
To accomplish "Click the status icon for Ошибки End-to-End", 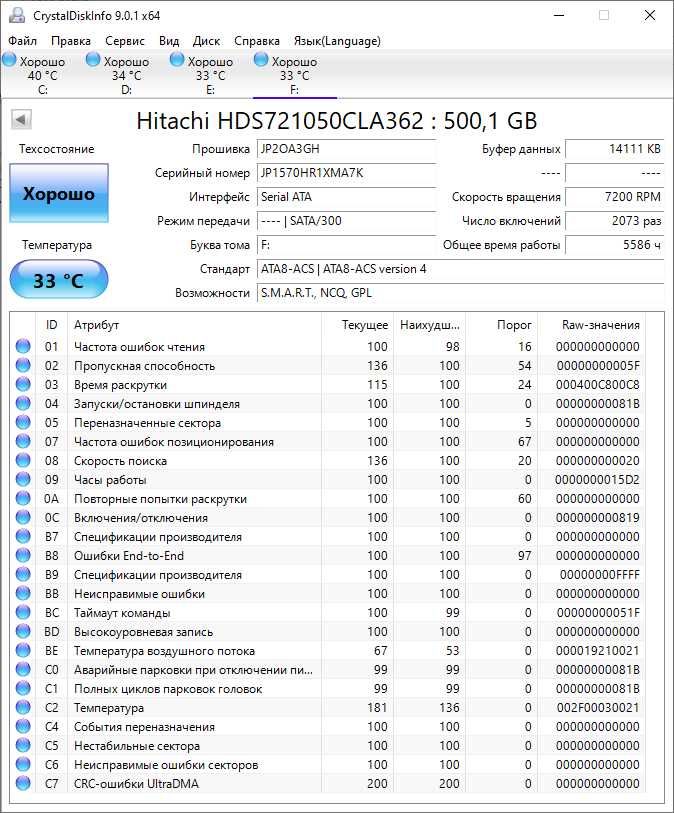I will (x=23, y=555).
